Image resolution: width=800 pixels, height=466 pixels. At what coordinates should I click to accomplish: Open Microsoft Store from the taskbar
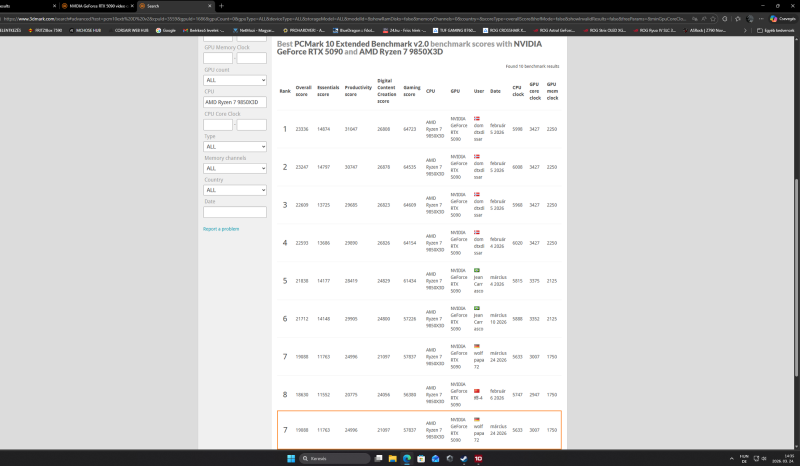pyautogui.click(x=421, y=458)
